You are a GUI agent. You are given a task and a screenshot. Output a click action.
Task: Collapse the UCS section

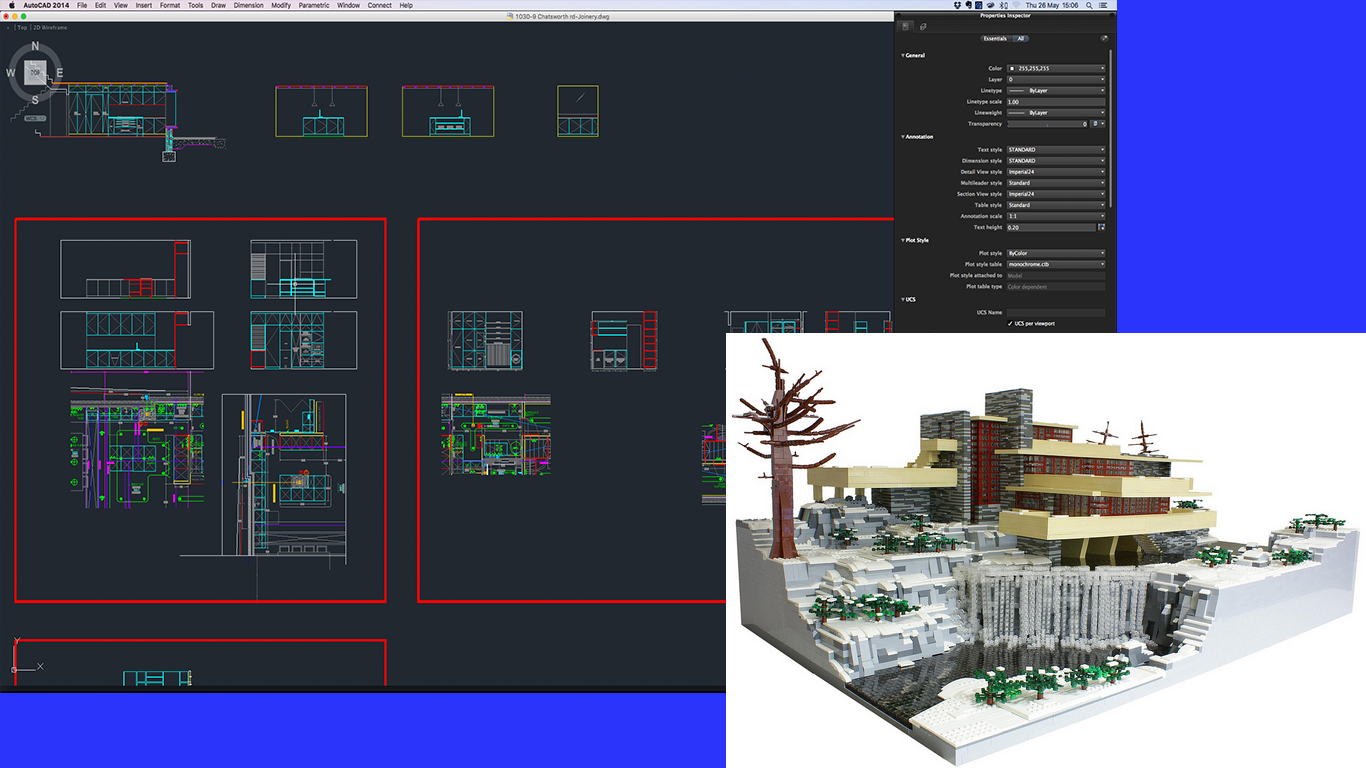(902, 299)
